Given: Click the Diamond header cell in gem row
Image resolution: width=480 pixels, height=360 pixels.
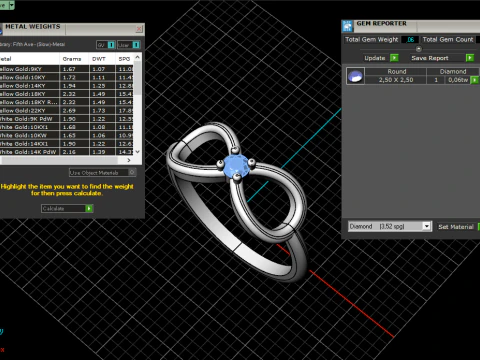Looking at the screenshot, I should (453, 71).
